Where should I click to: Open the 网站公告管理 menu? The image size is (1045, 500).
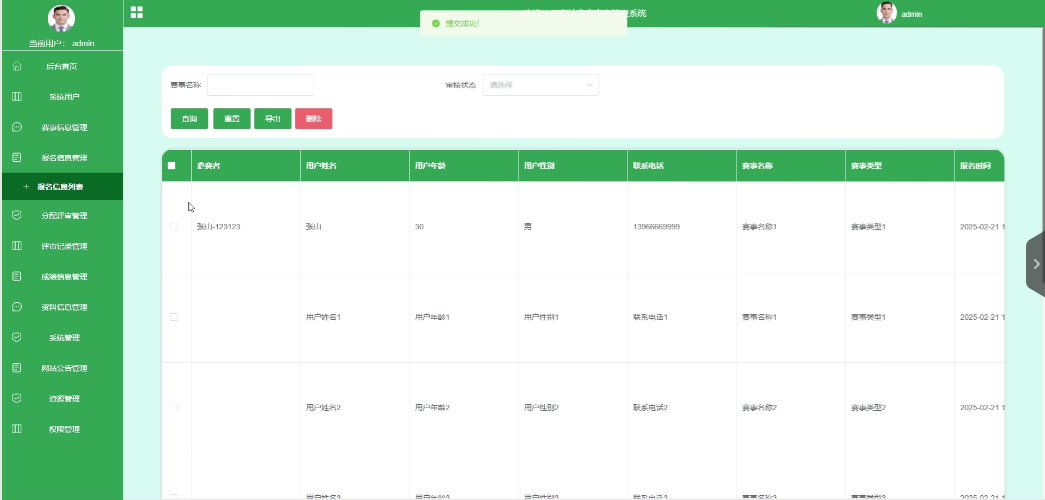(62, 368)
